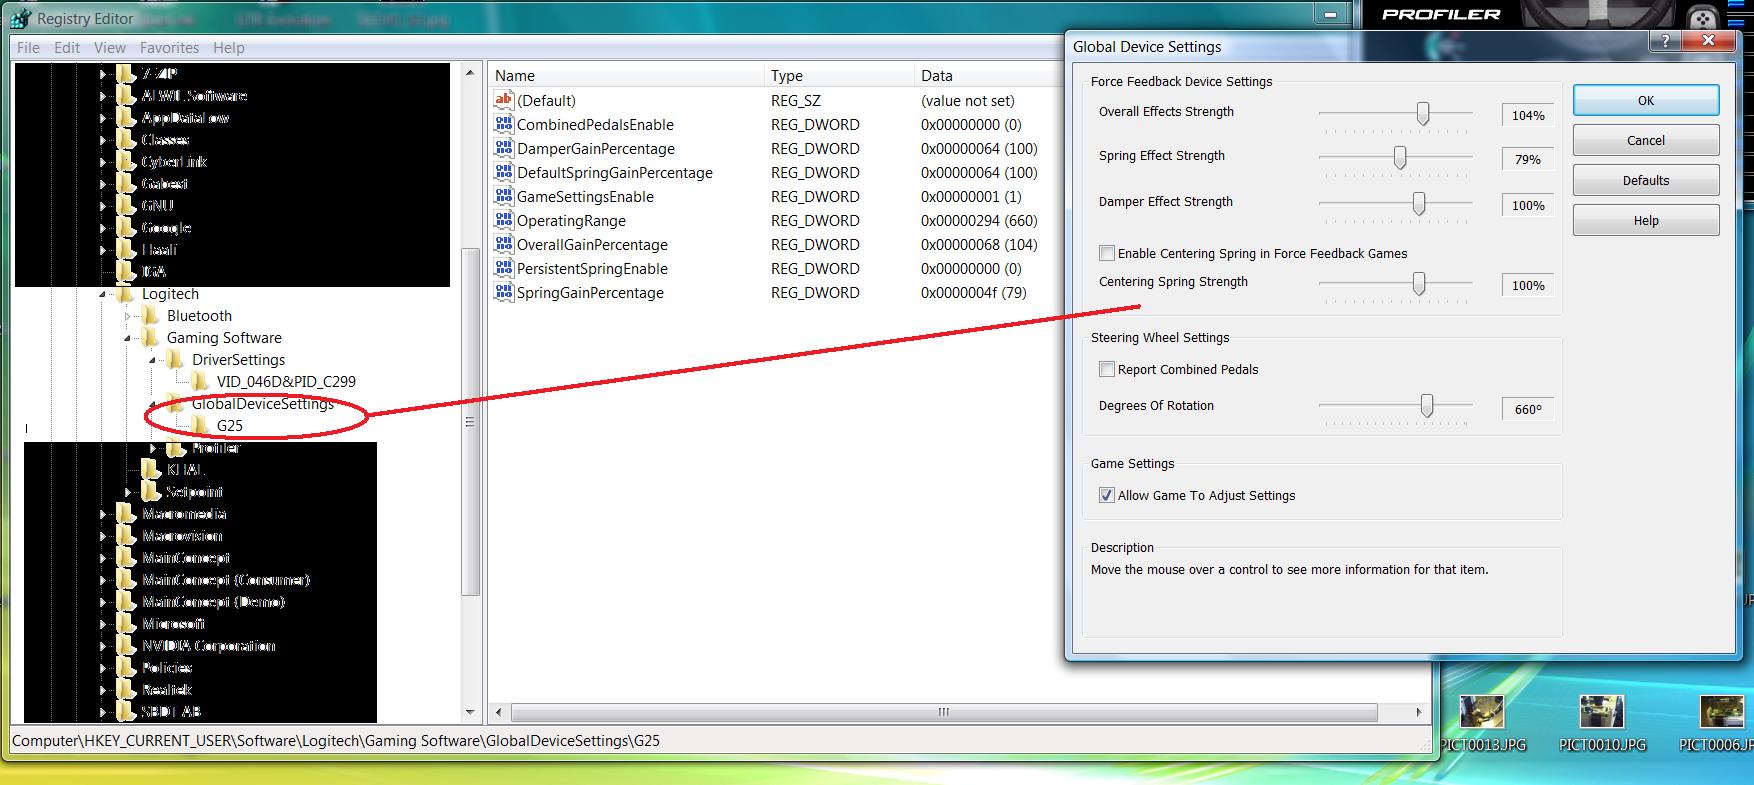Open PICT0013.JPG desktop file icon
This screenshot has width=1754, height=785.
point(1481,711)
